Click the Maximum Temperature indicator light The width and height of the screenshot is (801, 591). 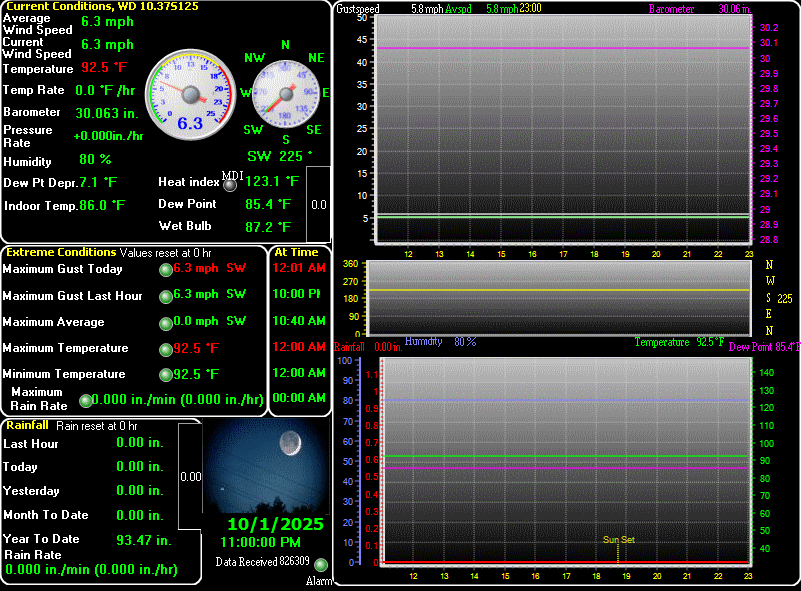[x=165, y=349]
